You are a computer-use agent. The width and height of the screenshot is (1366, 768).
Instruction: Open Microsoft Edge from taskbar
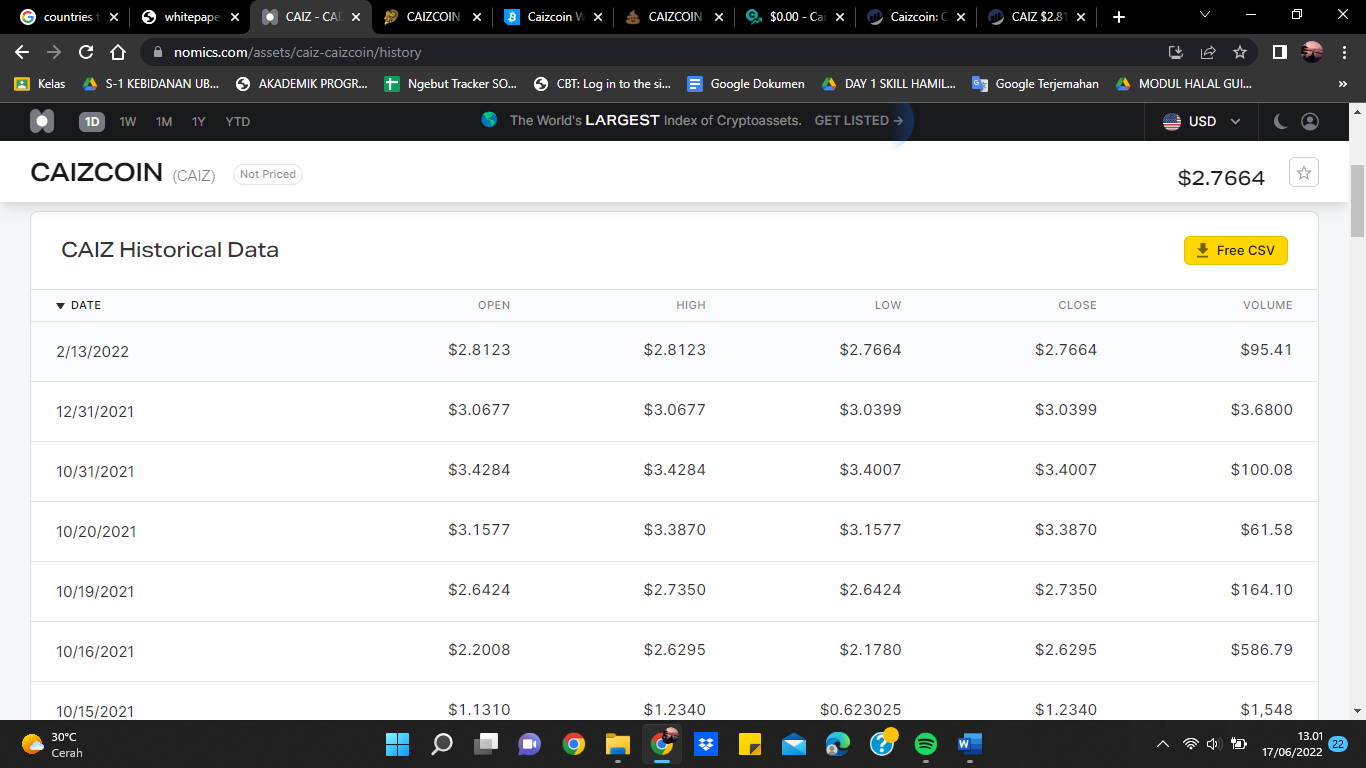838,744
